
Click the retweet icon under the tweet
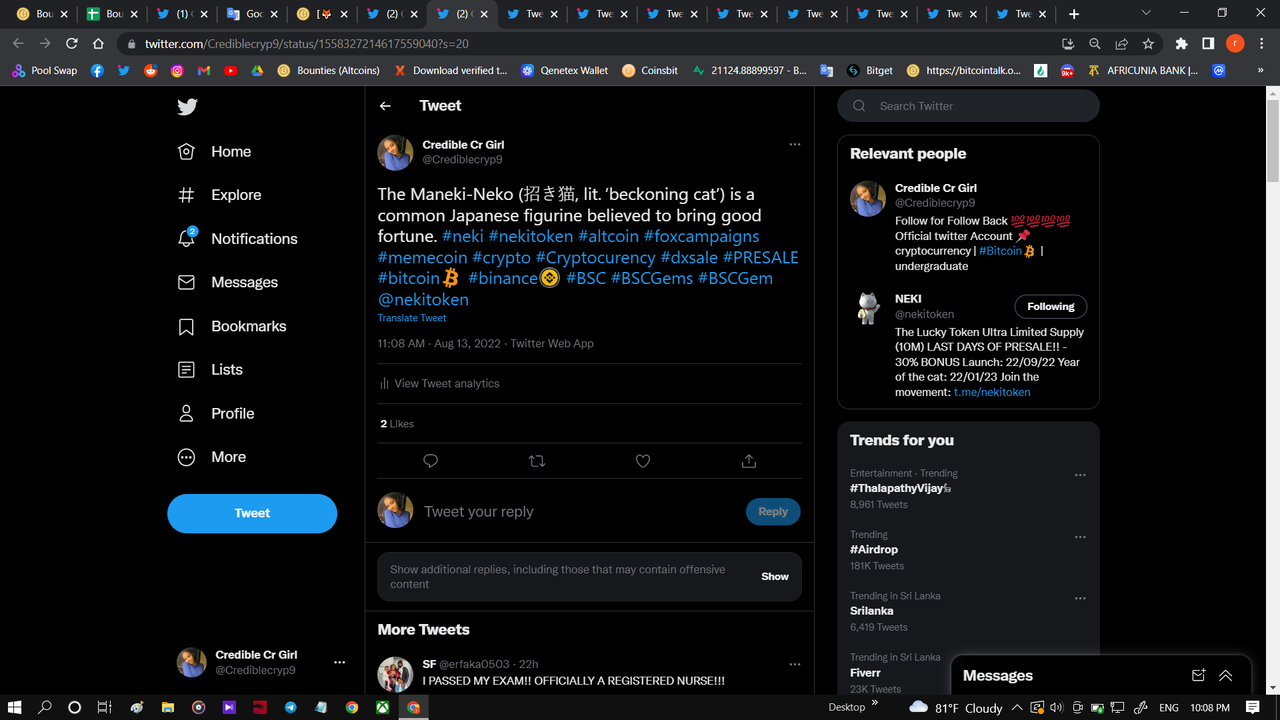536,461
